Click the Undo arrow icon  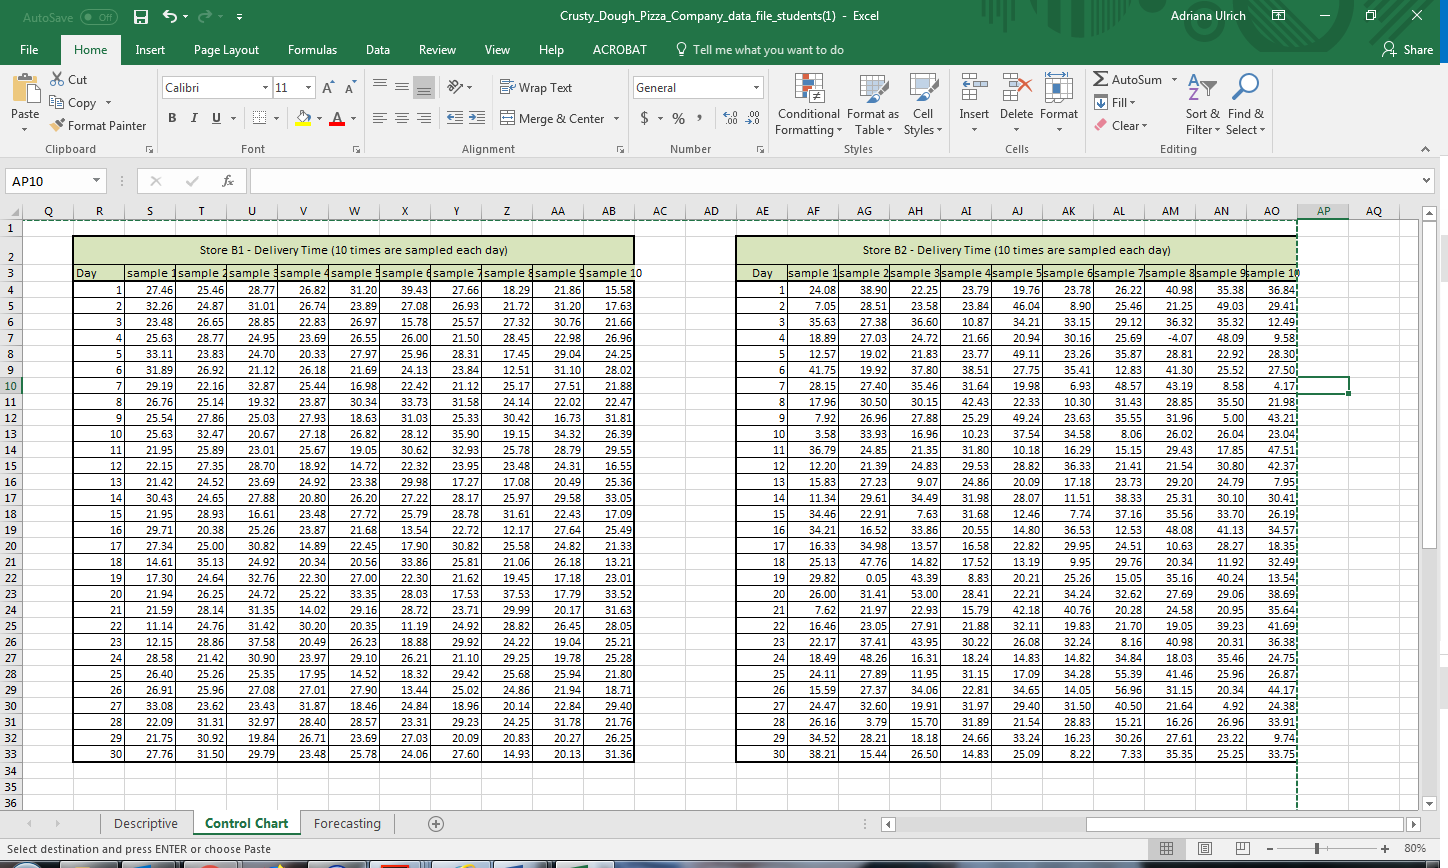tap(170, 17)
